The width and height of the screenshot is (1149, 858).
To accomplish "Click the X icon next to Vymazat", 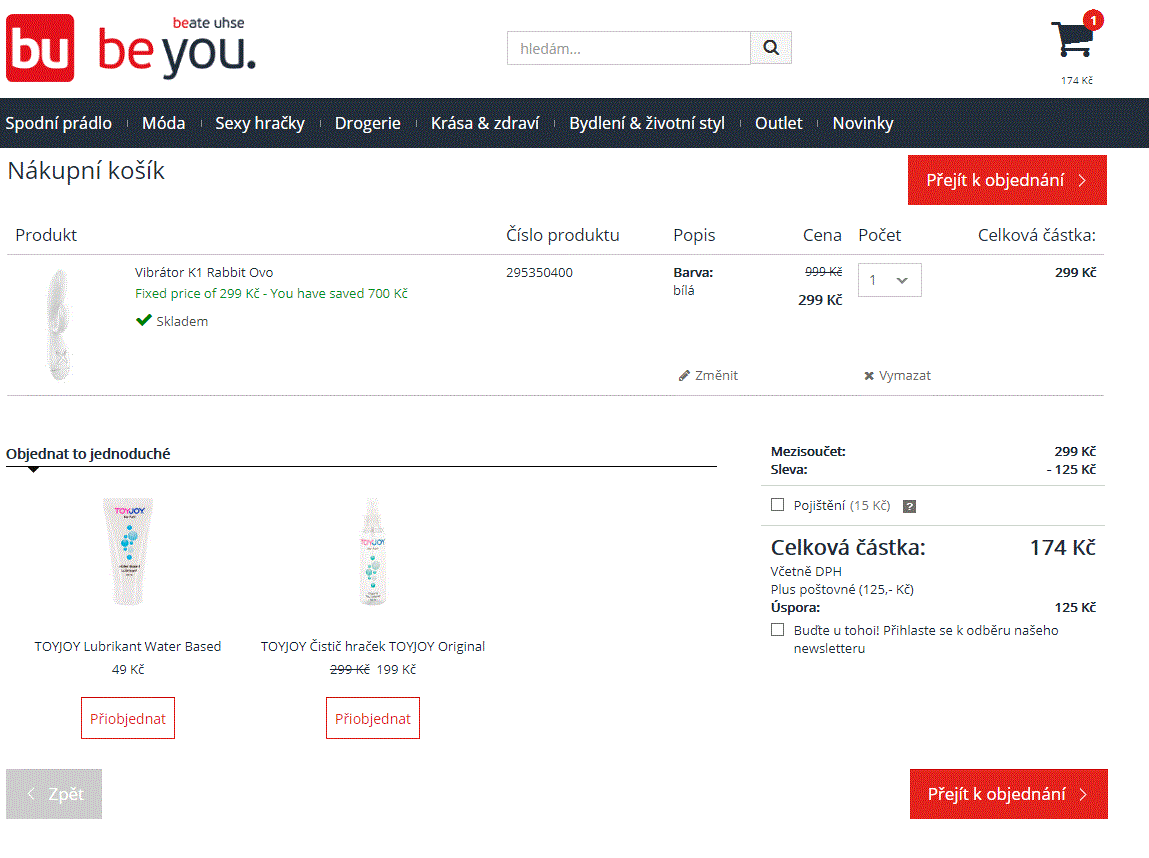I will [x=869, y=376].
